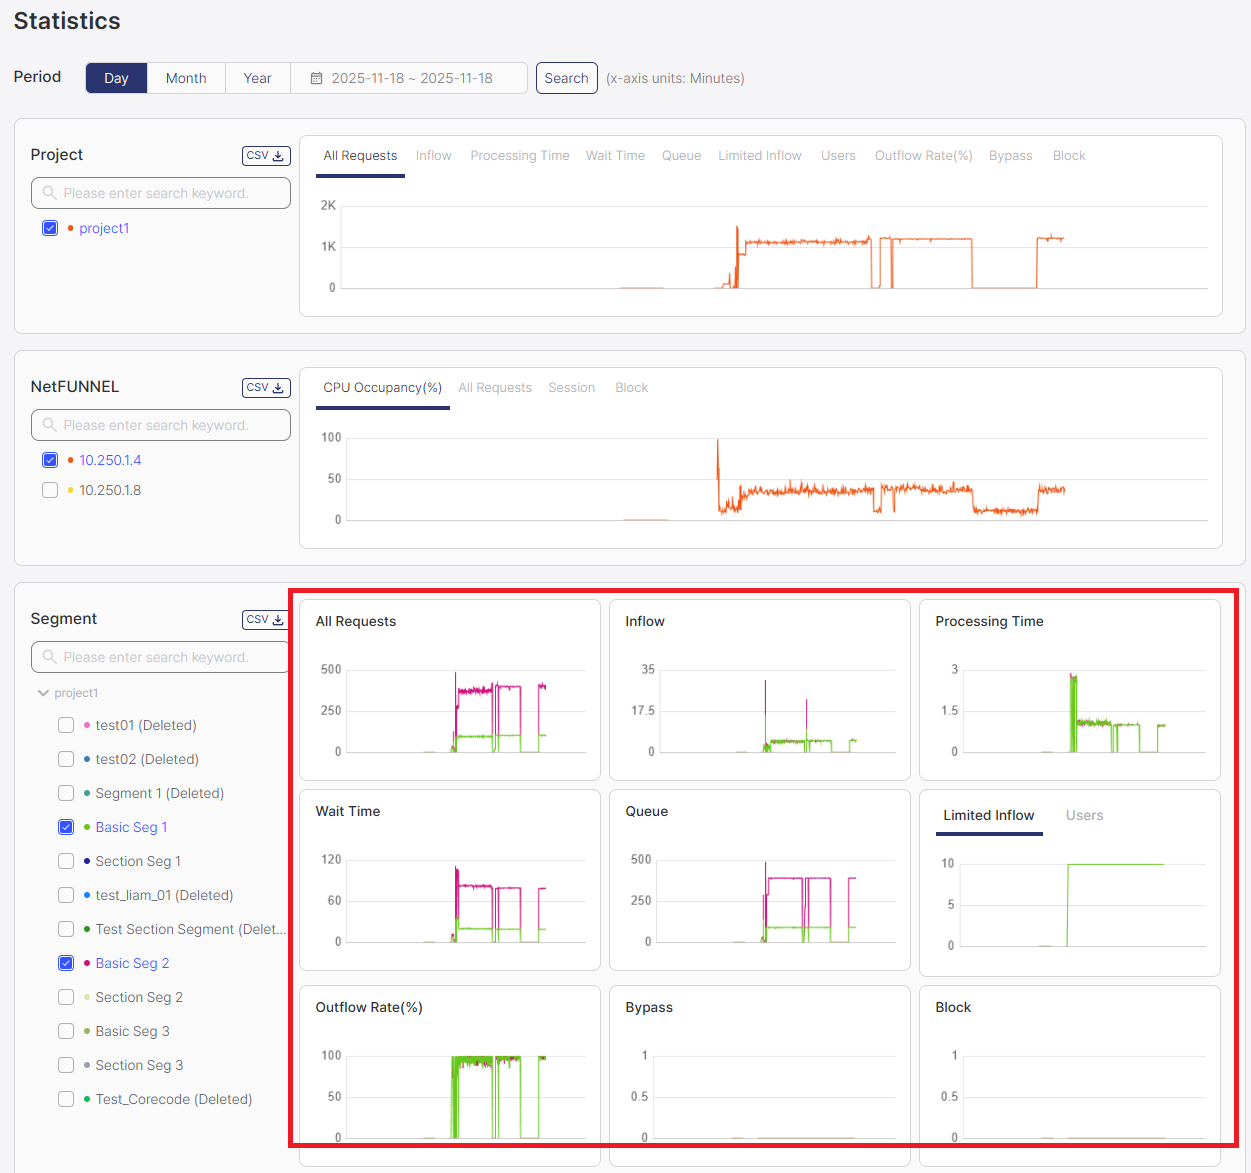1251x1173 pixels.
Task: Check the Section Seg 1 checkbox
Action: 66,861
